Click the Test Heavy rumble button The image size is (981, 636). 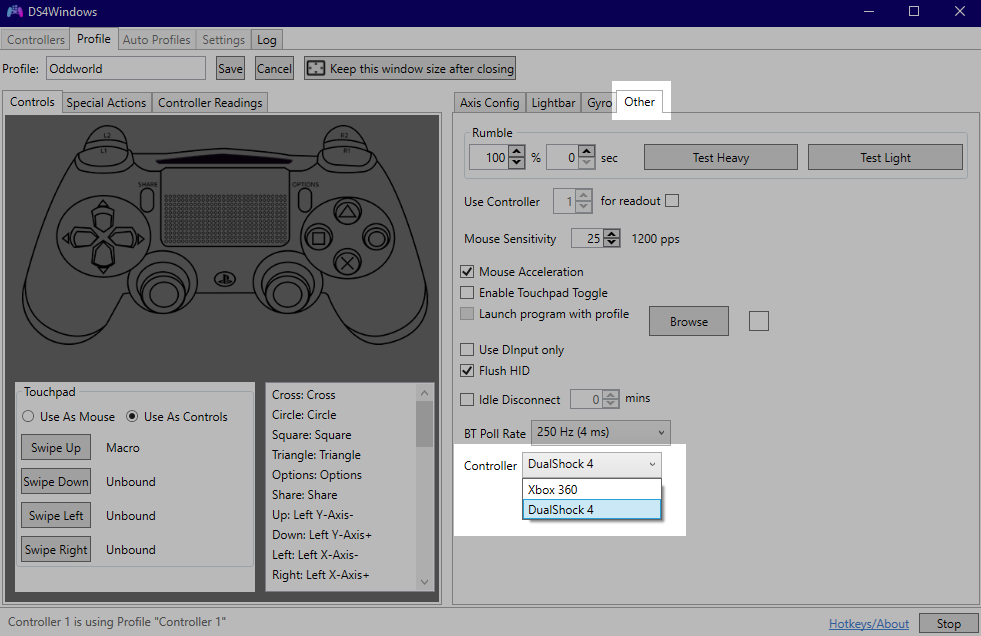pyautogui.click(x=721, y=158)
